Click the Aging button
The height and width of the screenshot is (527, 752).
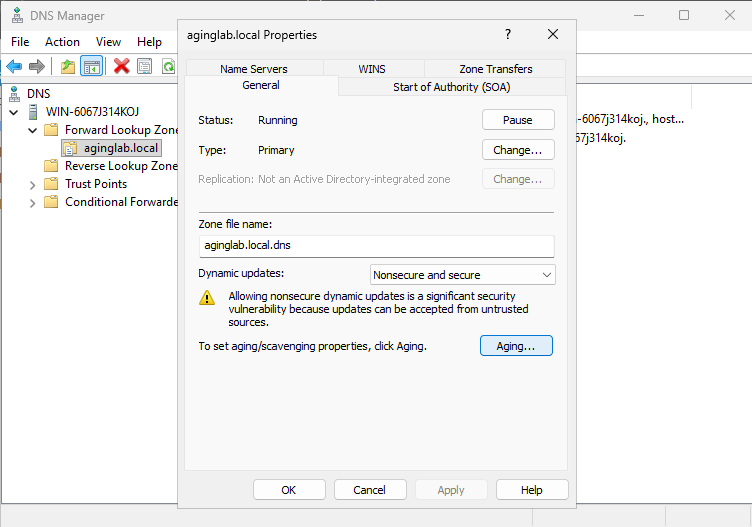(x=516, y=346)
